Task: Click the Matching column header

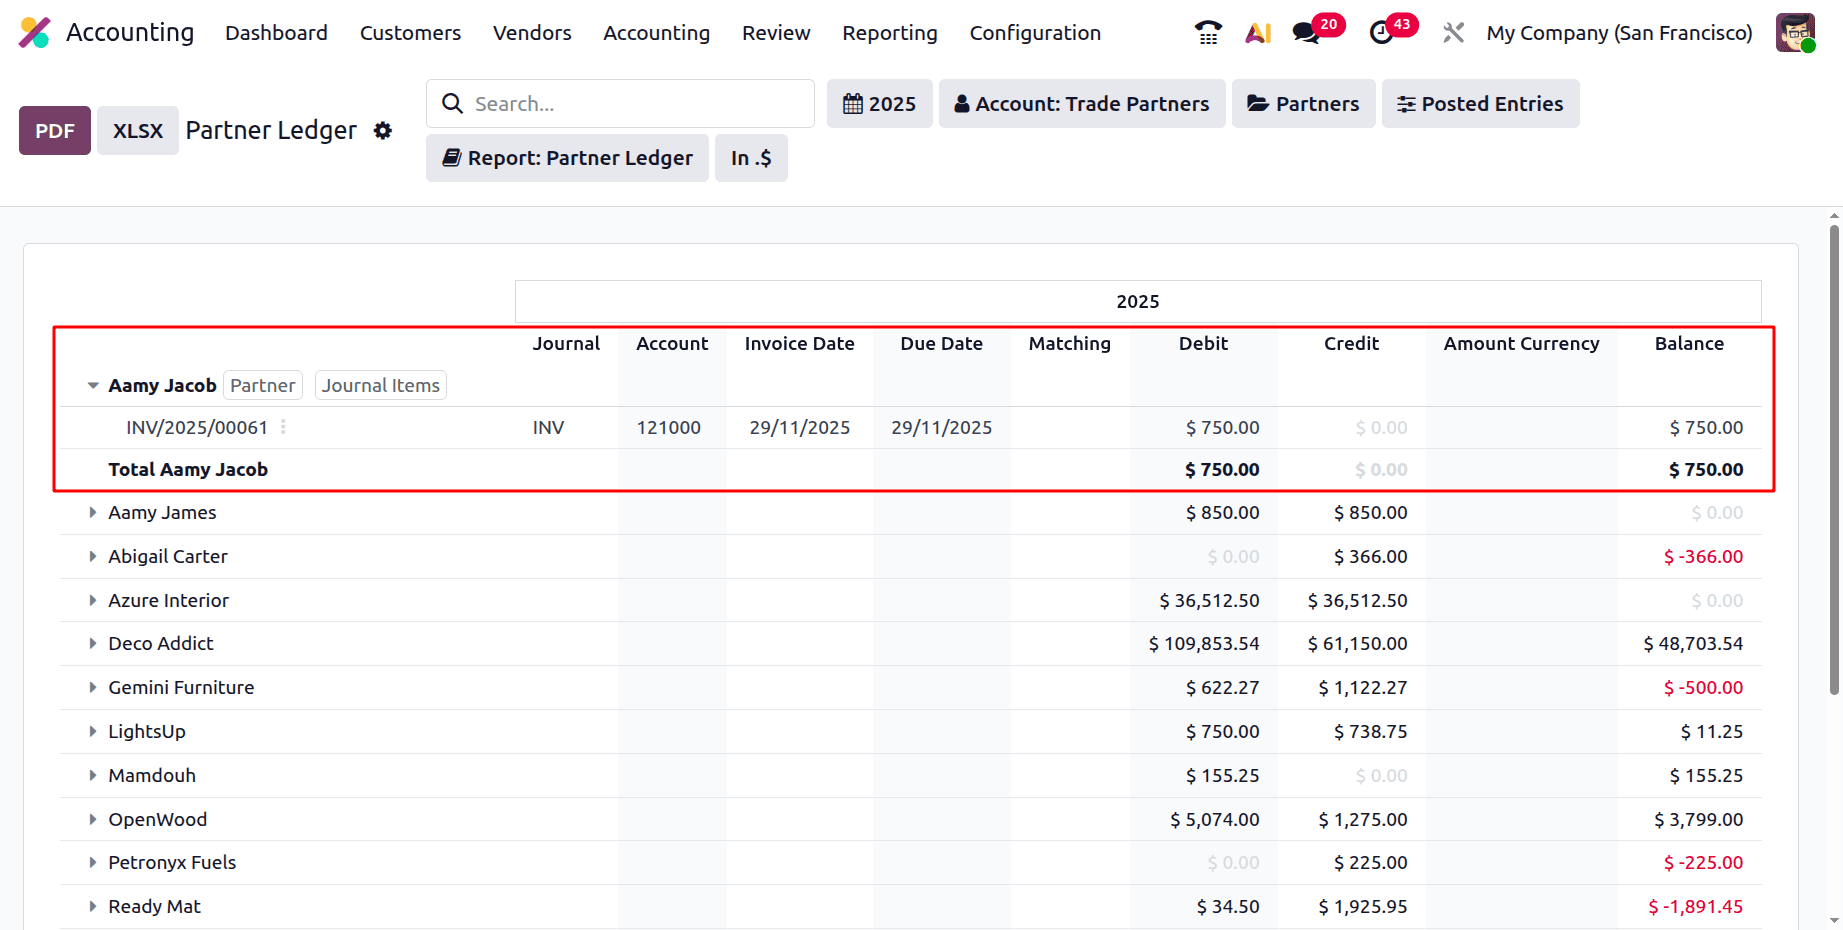Action: click(1070, 343)
